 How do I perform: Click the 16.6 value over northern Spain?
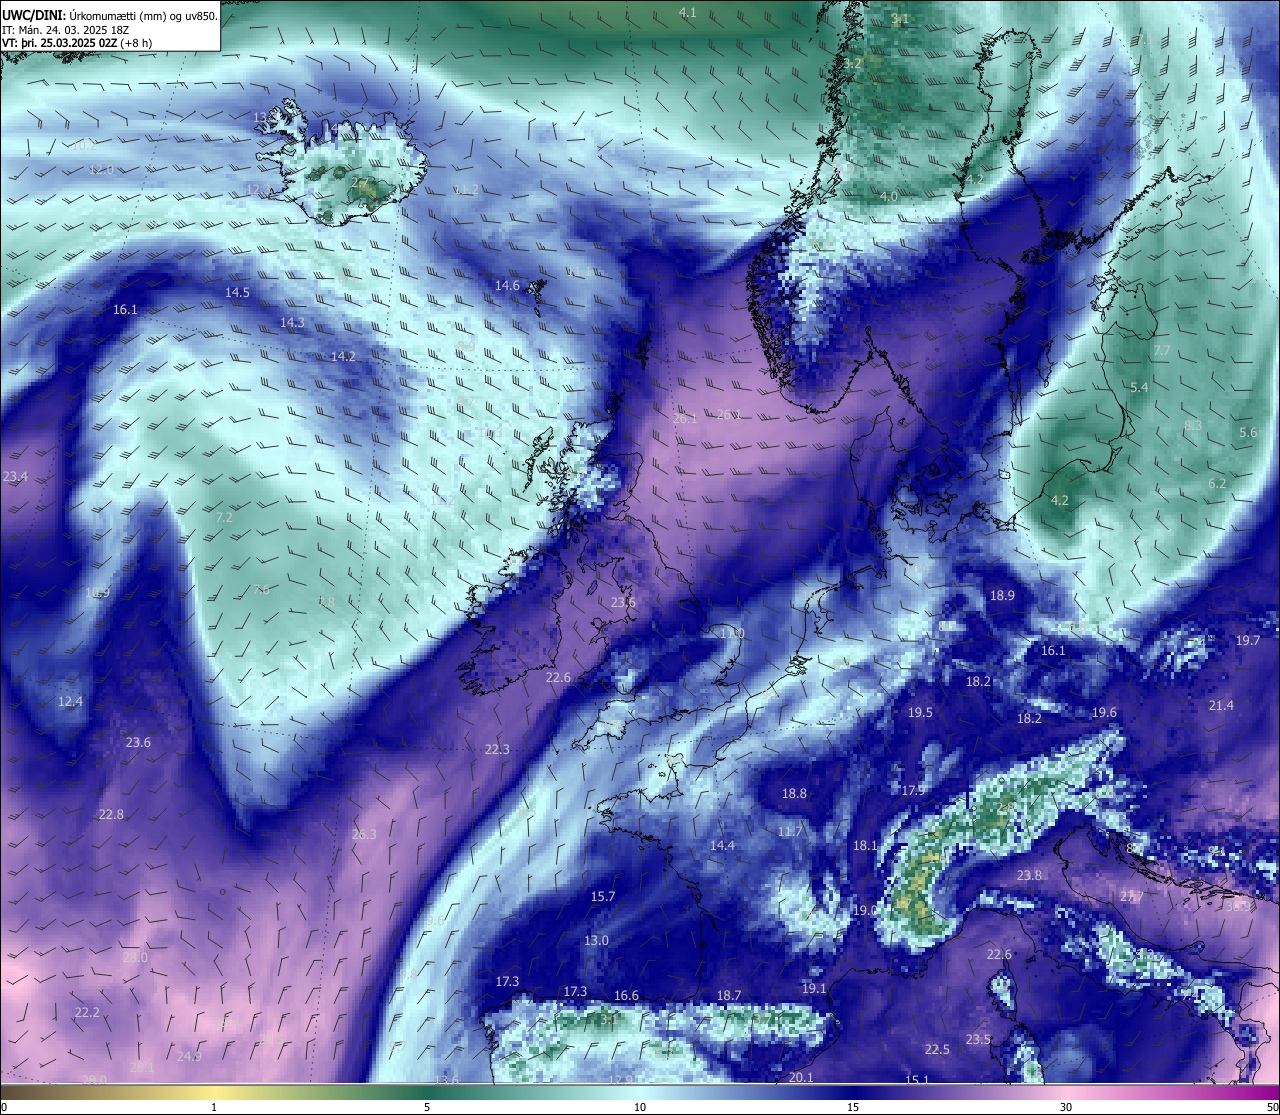[x=626, y=996]
